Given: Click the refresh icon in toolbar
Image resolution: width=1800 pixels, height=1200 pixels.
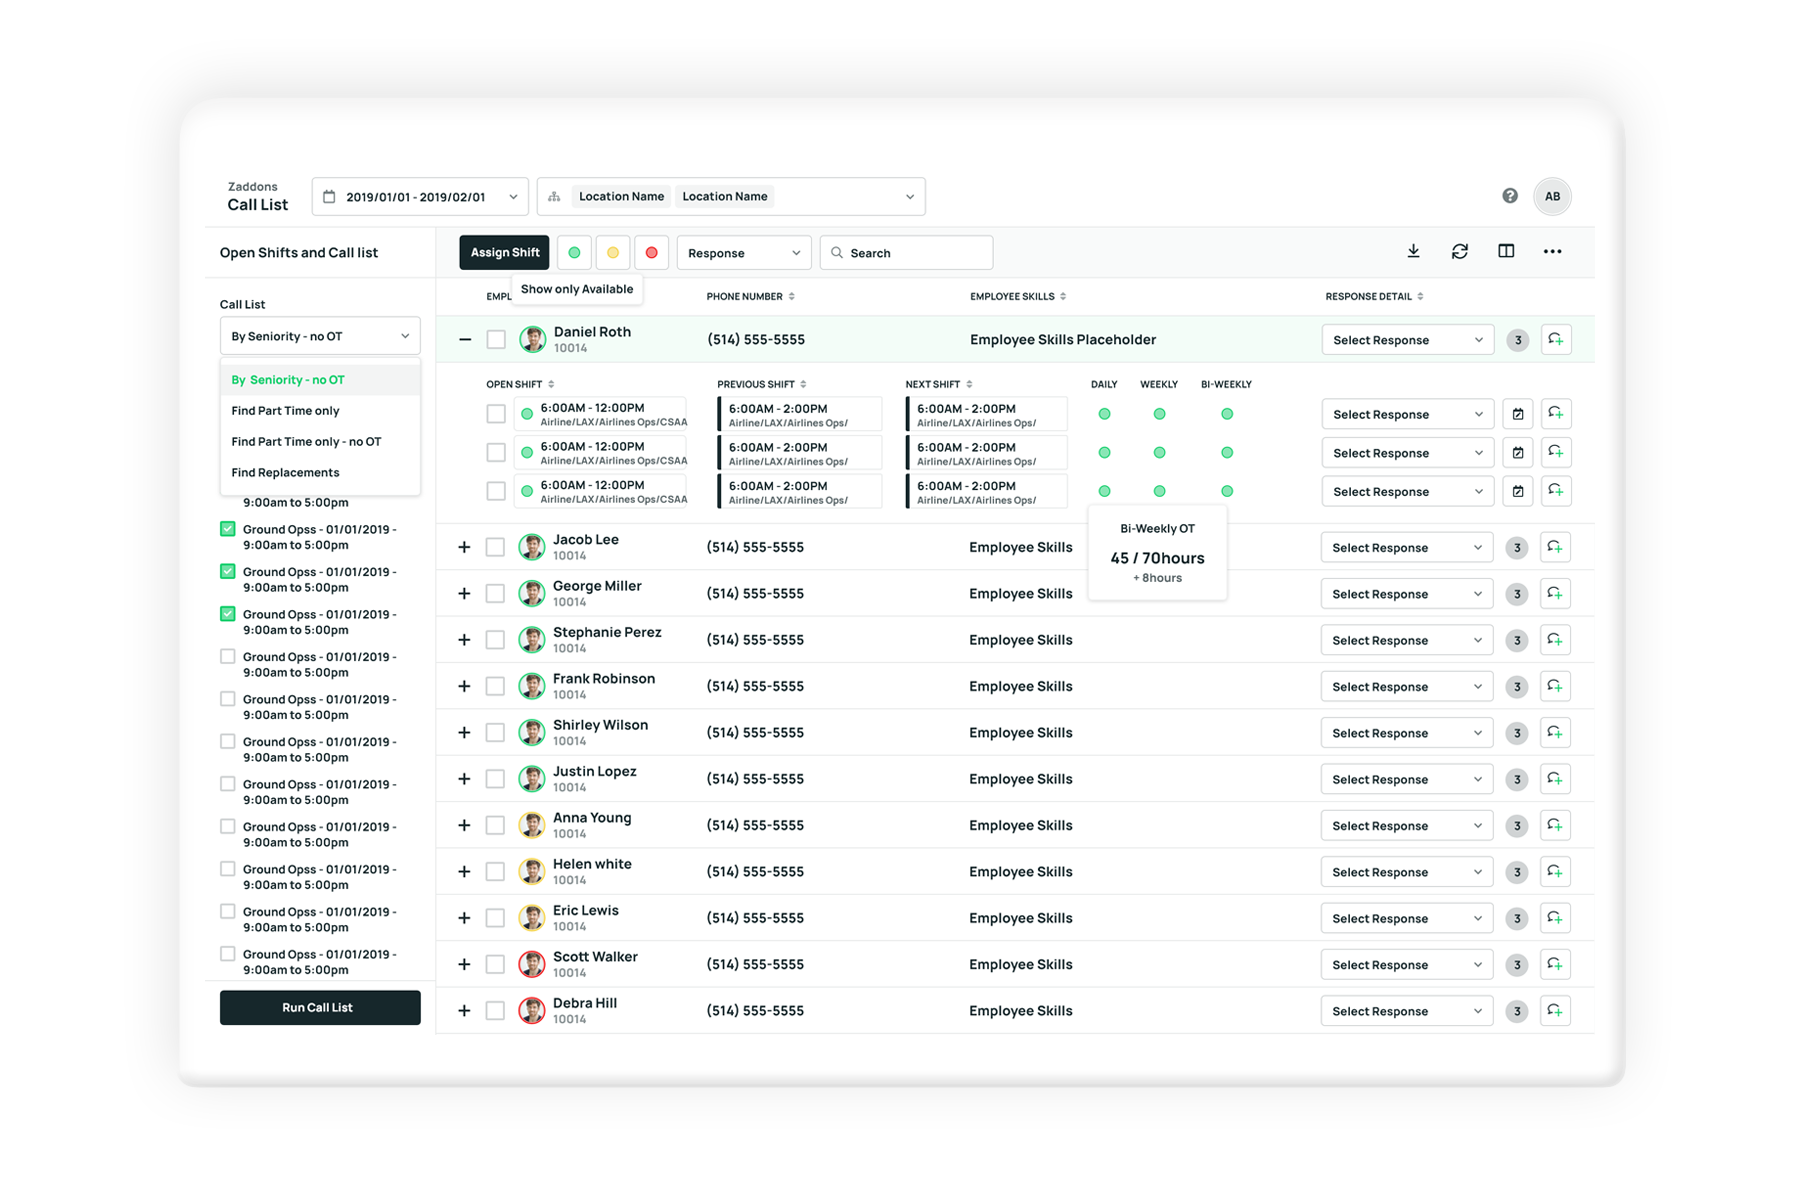Looking at the screenshot, I should pyautogui.click(x=1459, y=252).
